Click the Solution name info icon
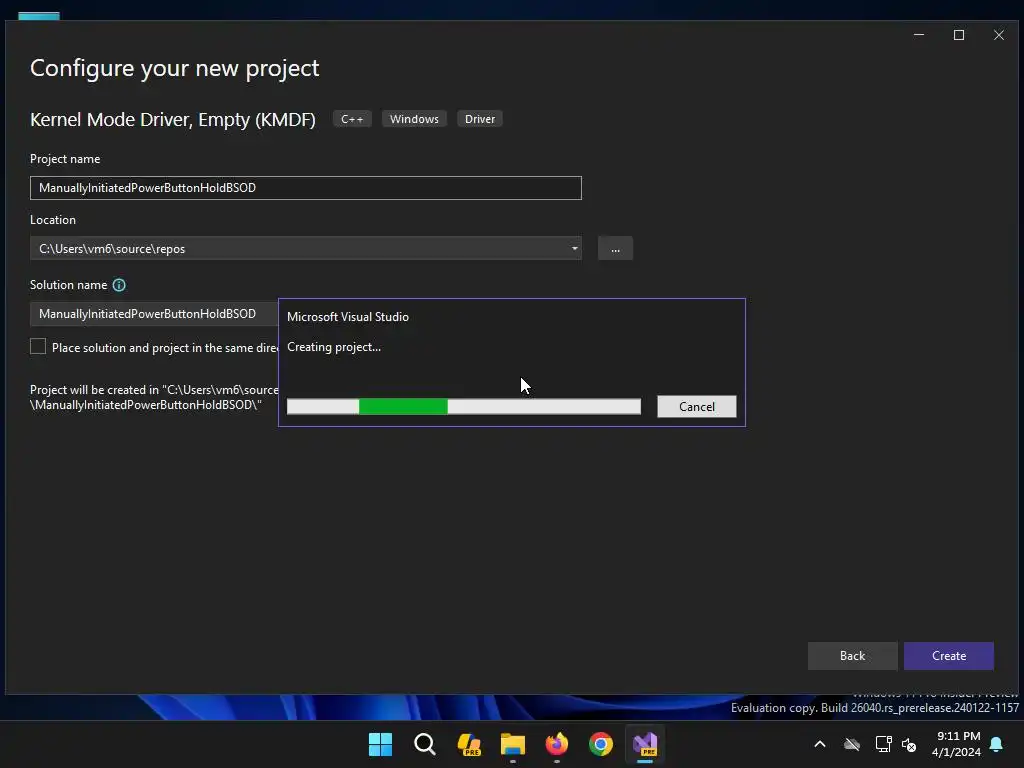This screenshot has height=768, width=1024. (119, 285)
